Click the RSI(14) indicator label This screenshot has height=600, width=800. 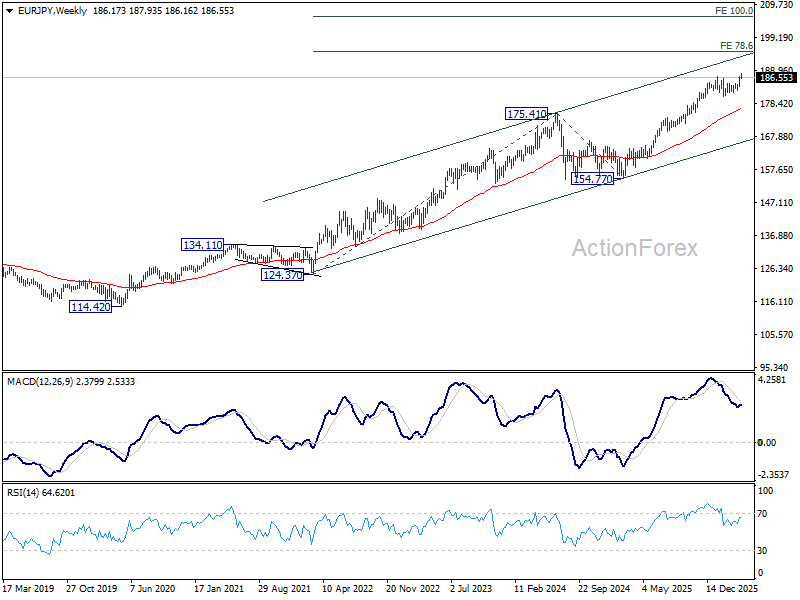(25, 492)
